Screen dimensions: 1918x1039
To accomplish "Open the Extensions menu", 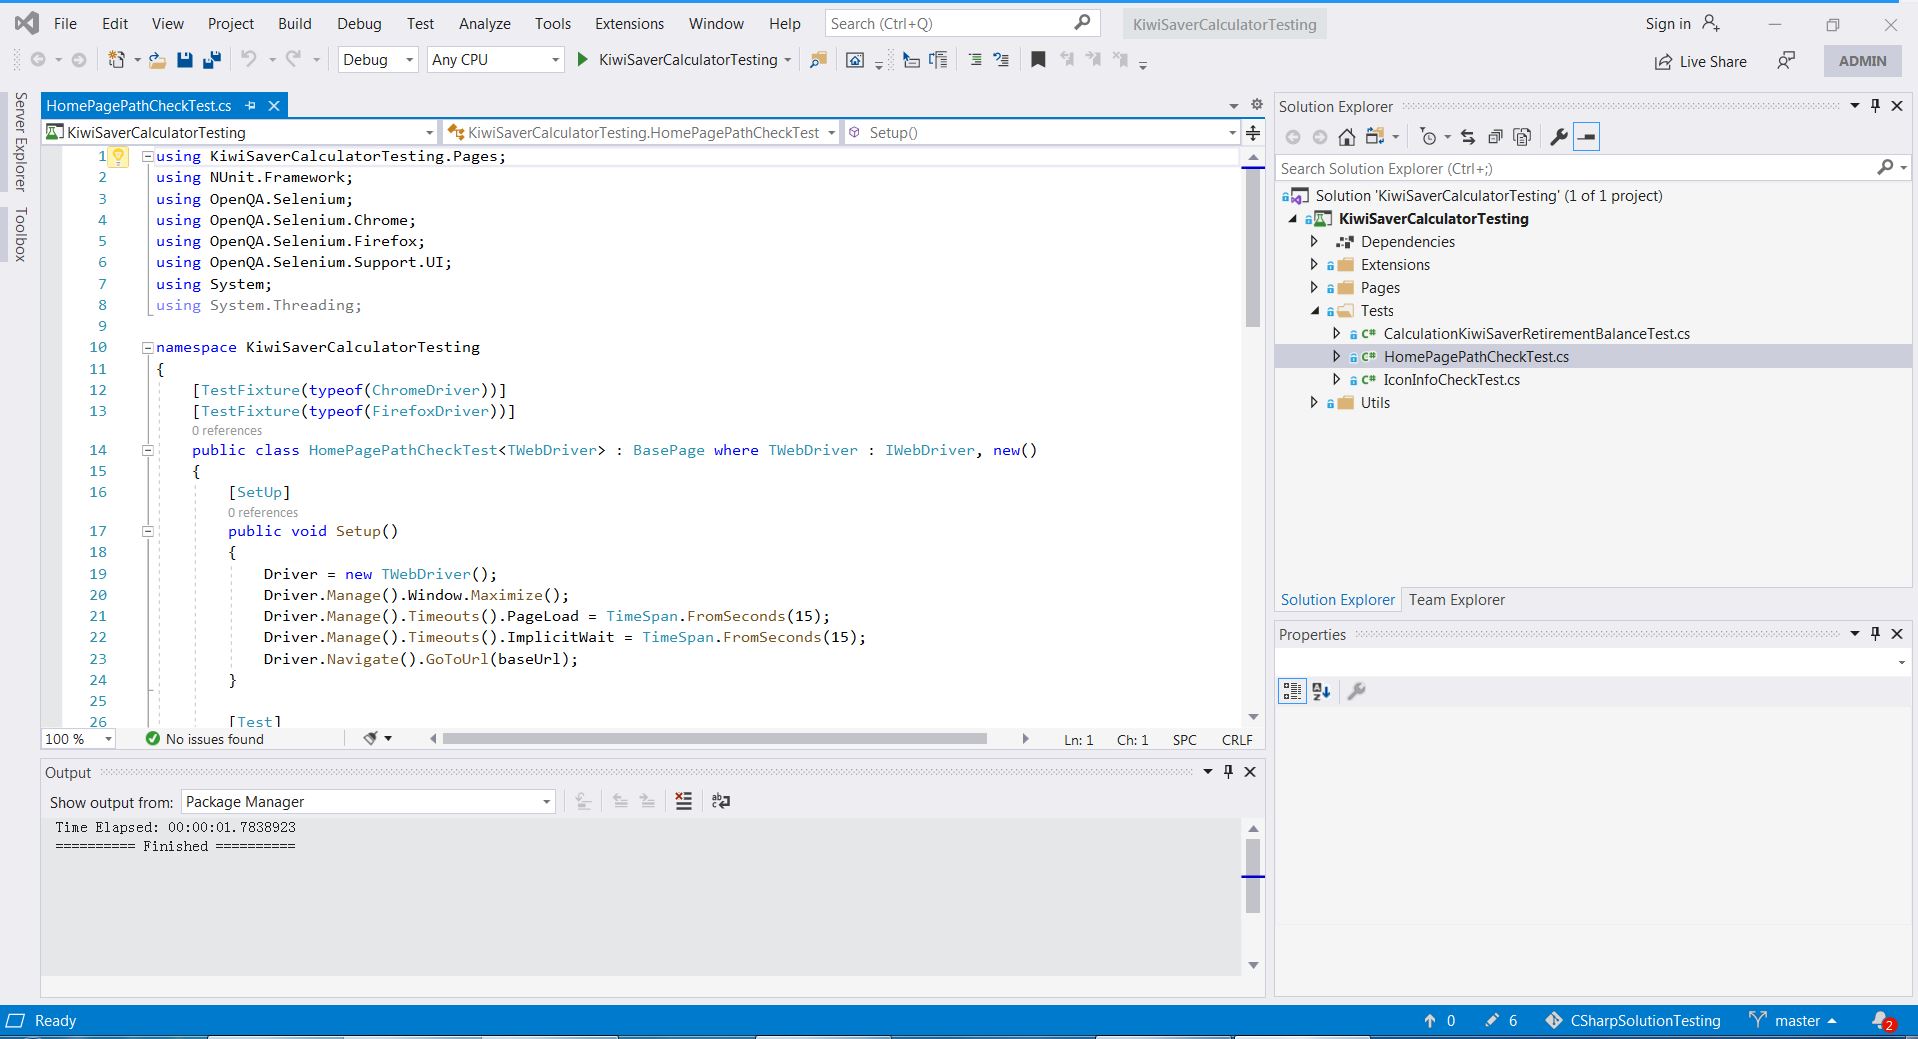I will [629, 23].
